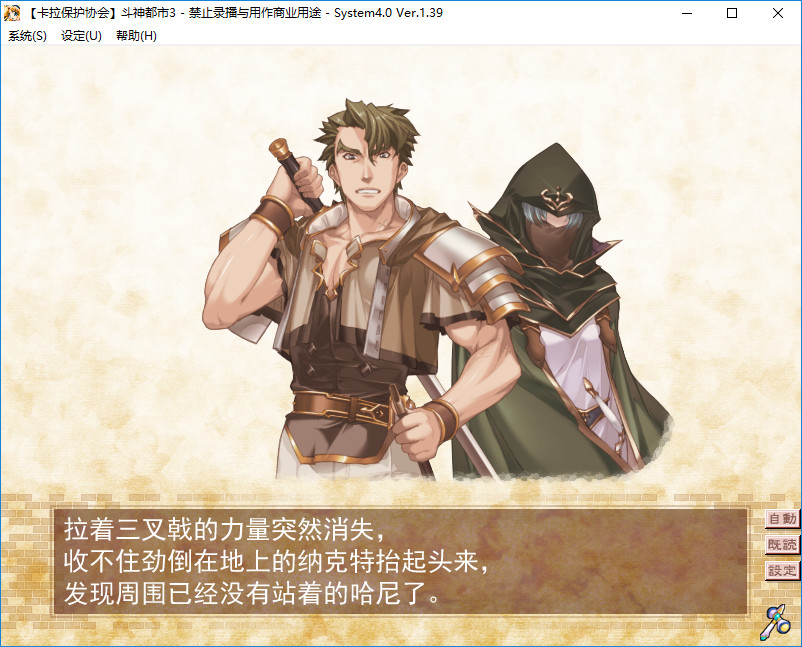Open the 設定 settings button beside dialogue

782,570
